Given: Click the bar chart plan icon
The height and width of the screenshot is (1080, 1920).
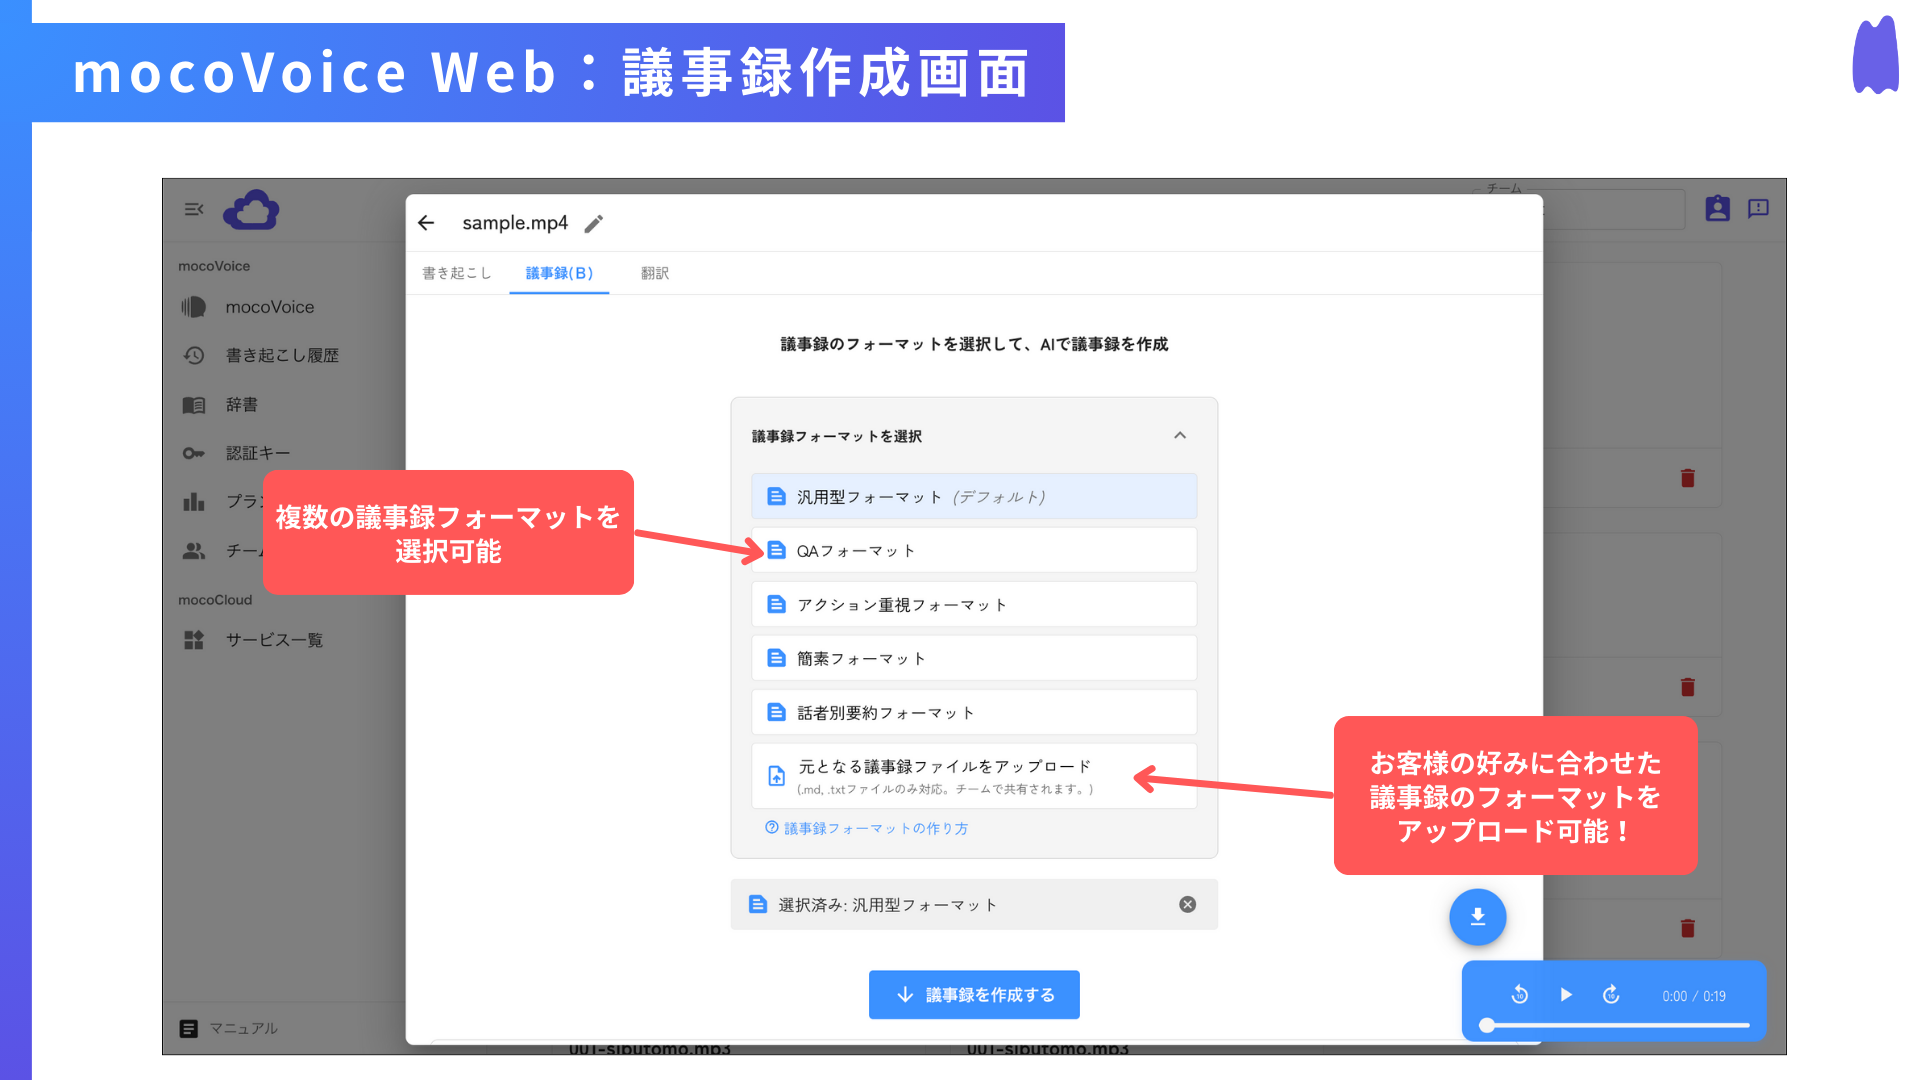Looking at the screenshot, I should pos(194,501).
